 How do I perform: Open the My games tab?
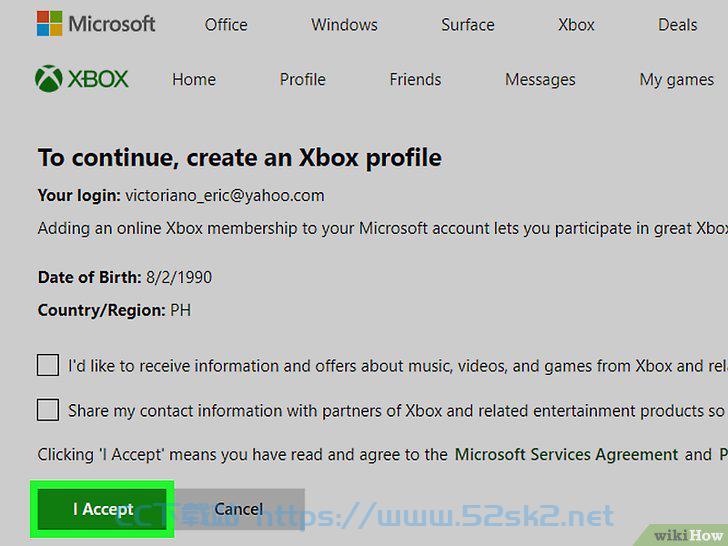(x=676, y=79)
